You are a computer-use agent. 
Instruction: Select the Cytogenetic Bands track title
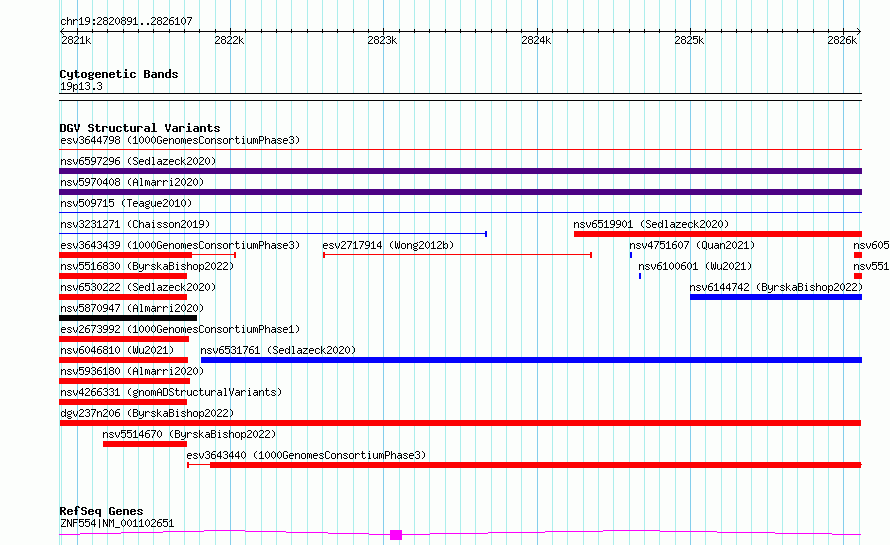[x=119, y=74]
